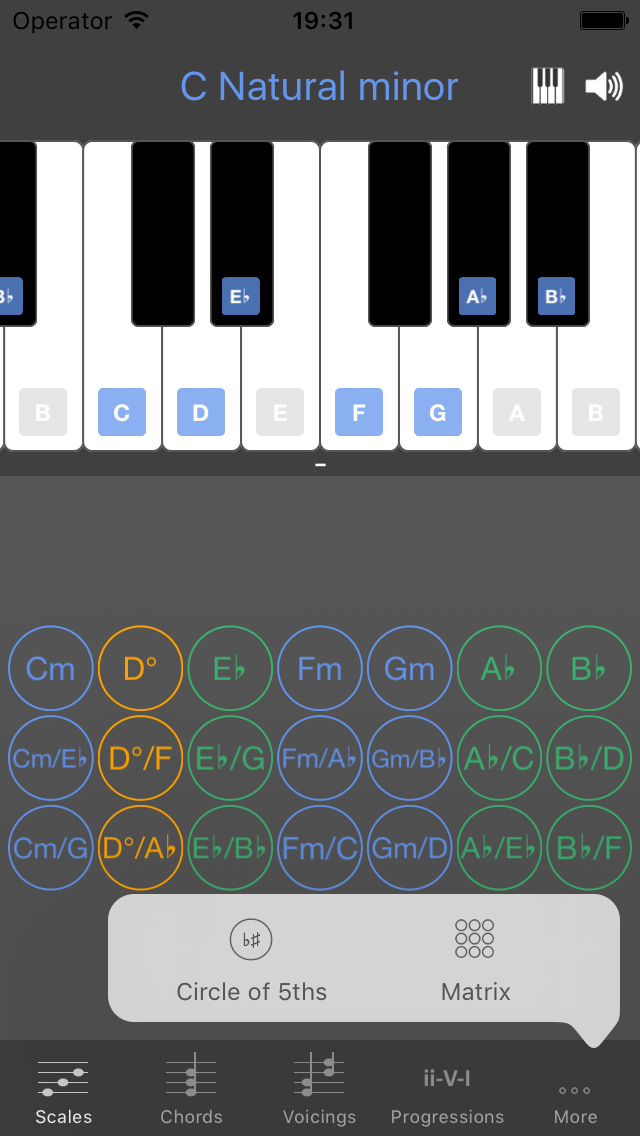The width and height of the screenshot is (640, 1136).
Task: Open the scale picker via C Natural minor title
Action: 319,86
